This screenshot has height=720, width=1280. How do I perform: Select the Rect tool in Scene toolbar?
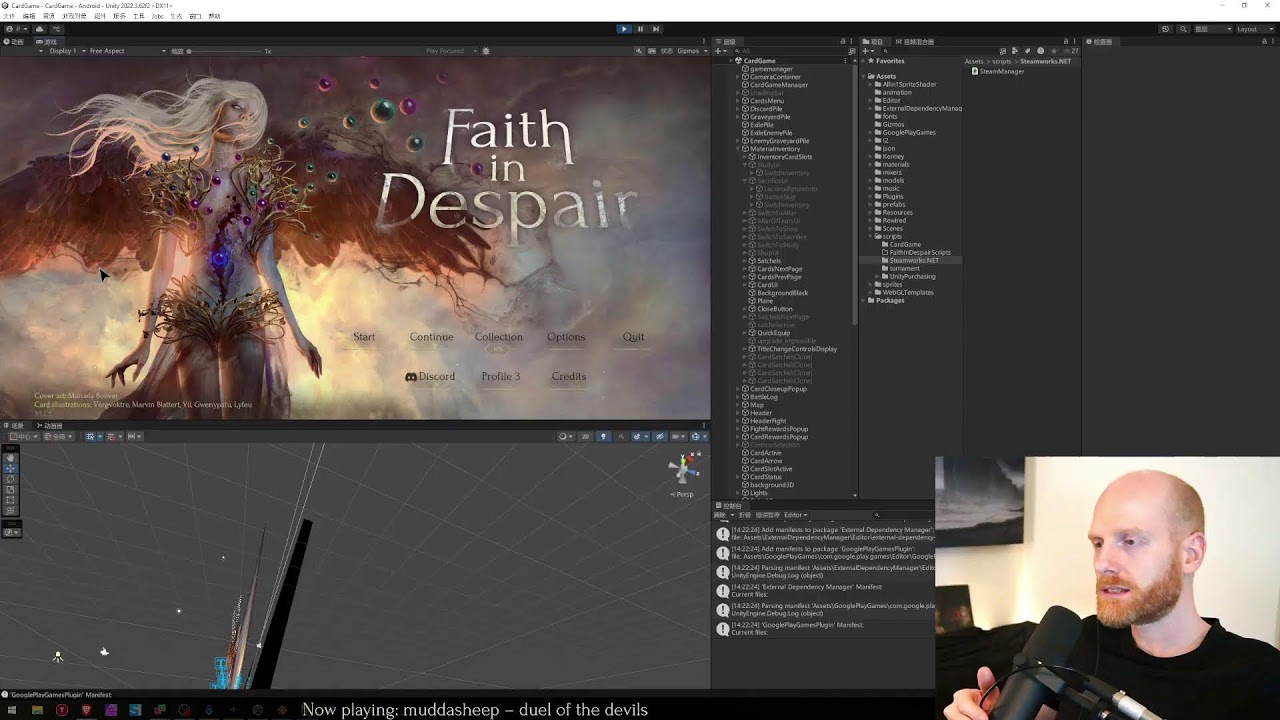coord(11,500)
